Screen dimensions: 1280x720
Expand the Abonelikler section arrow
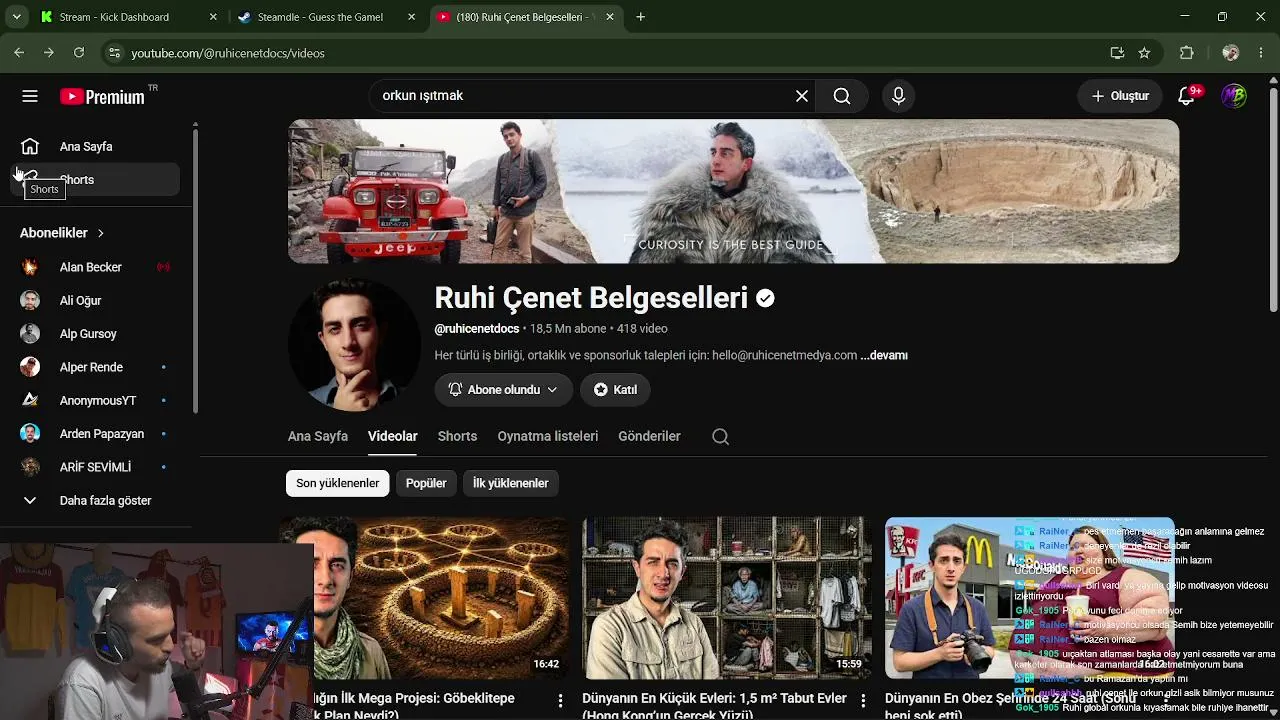[100, 233]
